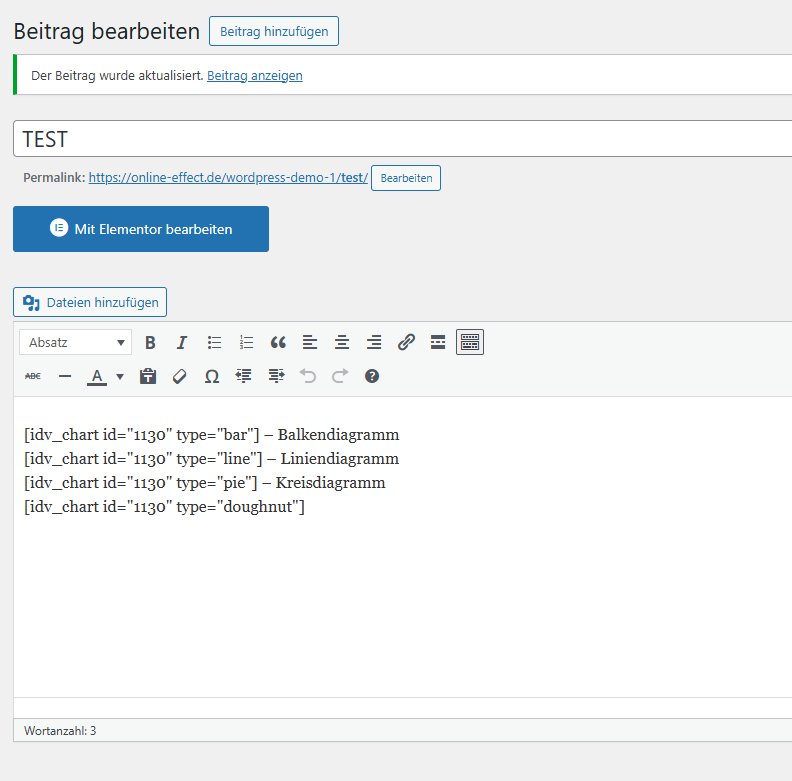The width and height of the screenshot is (792, 781).
Task: Click Mit Elementor bearbeiten button
Action: click(x=141, y=229)
